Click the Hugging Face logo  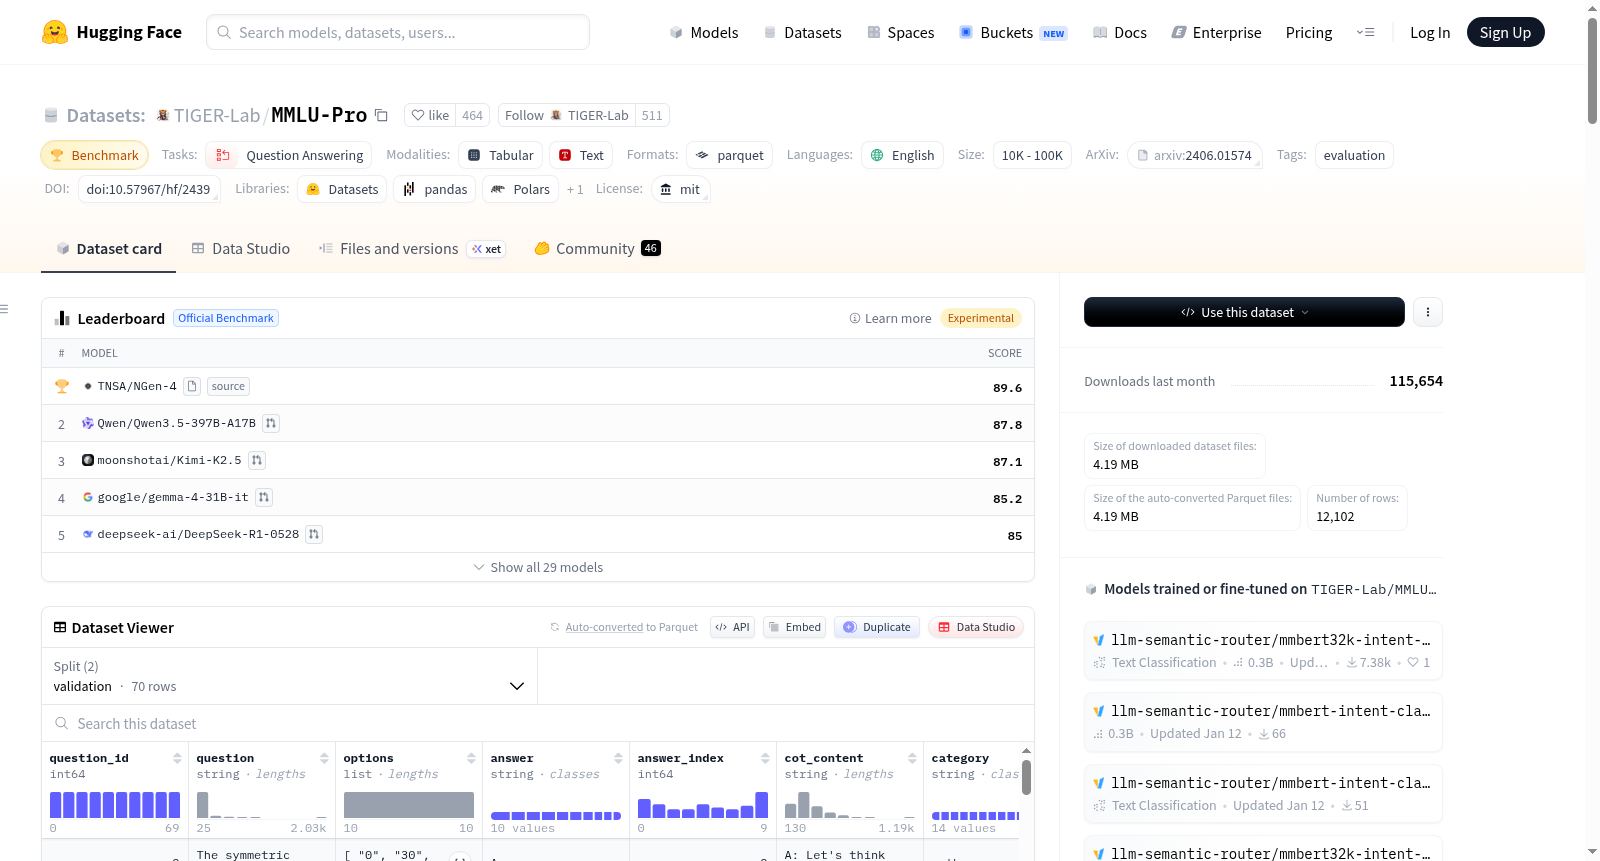point(111,32)
